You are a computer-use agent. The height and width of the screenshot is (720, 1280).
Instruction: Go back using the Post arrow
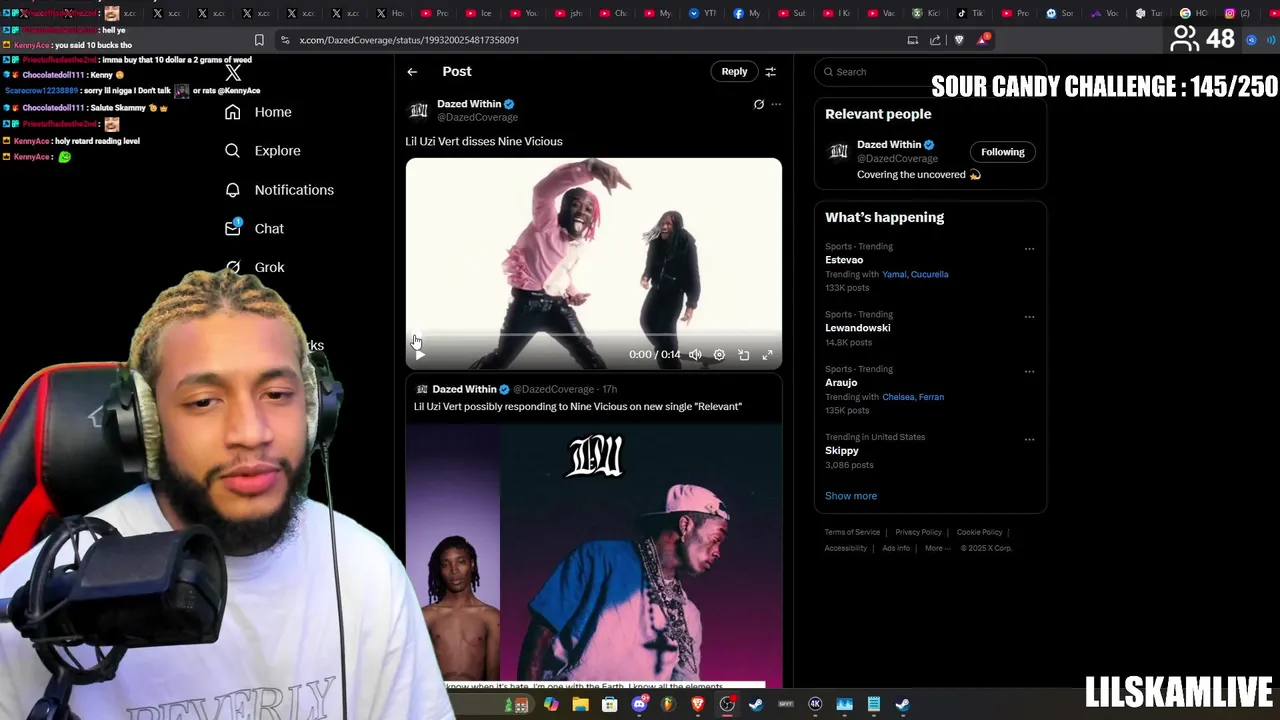pyautogui.click(x=412, y=72)
